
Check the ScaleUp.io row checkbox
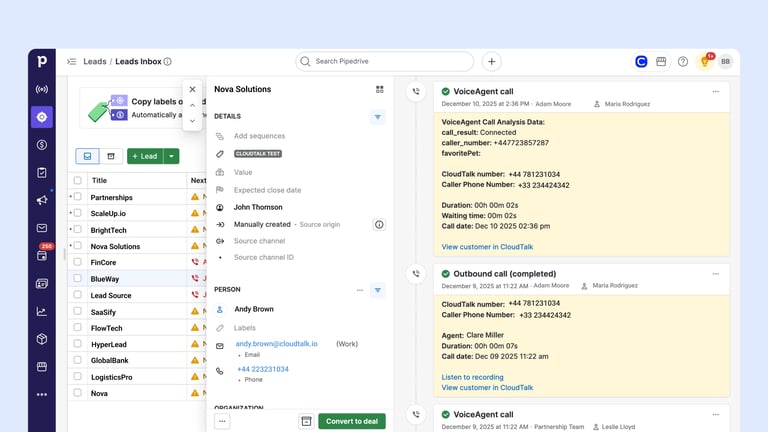pyautogui.click(x=77, y=213)
